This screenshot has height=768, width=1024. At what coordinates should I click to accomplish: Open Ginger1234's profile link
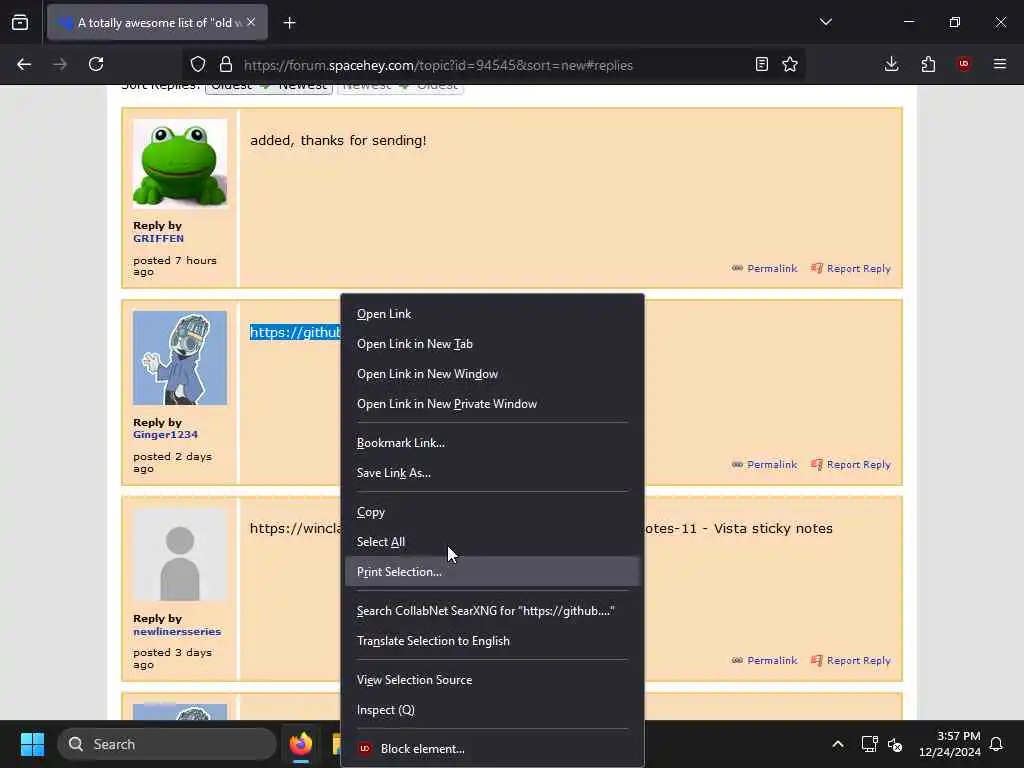point(165,435)
